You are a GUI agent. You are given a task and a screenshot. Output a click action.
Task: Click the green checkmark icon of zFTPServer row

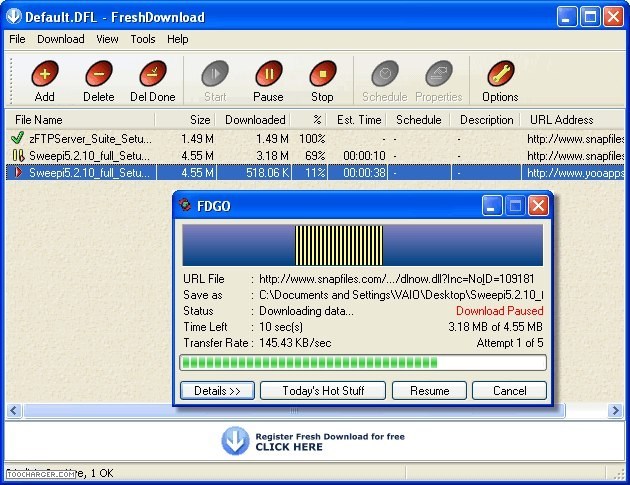click(x=17, y=138)
